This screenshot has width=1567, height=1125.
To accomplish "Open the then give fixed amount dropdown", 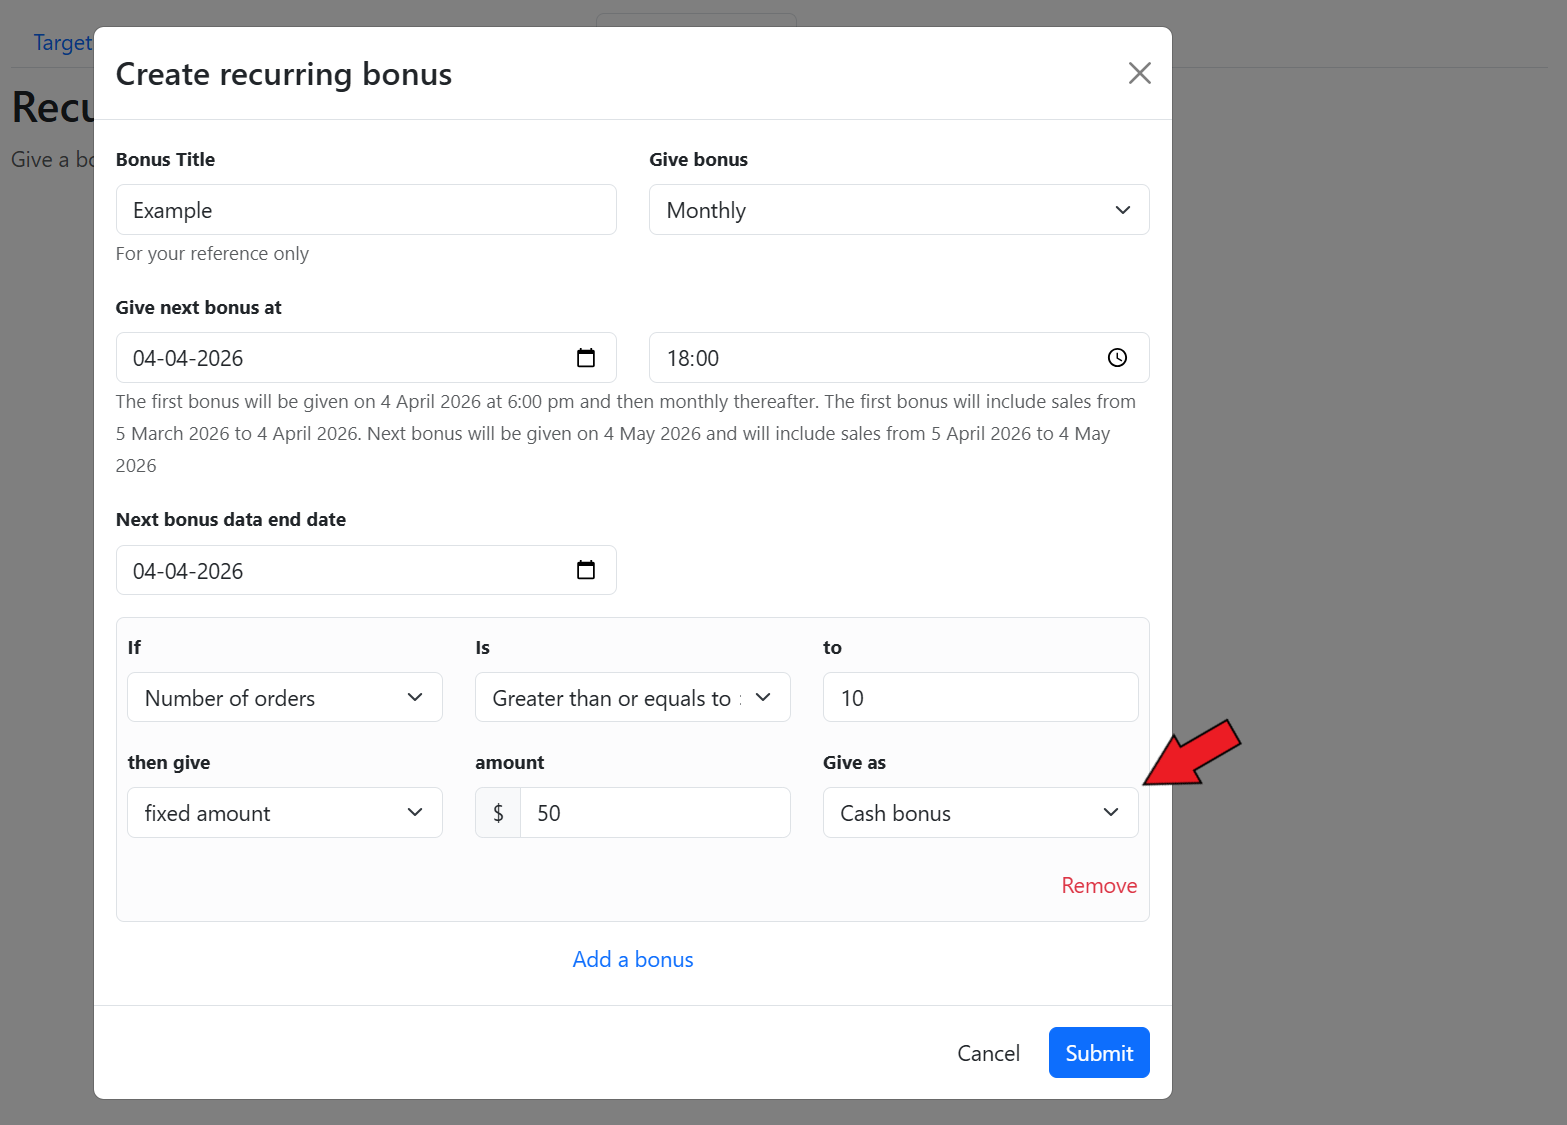I will click(x=284, y=813).
